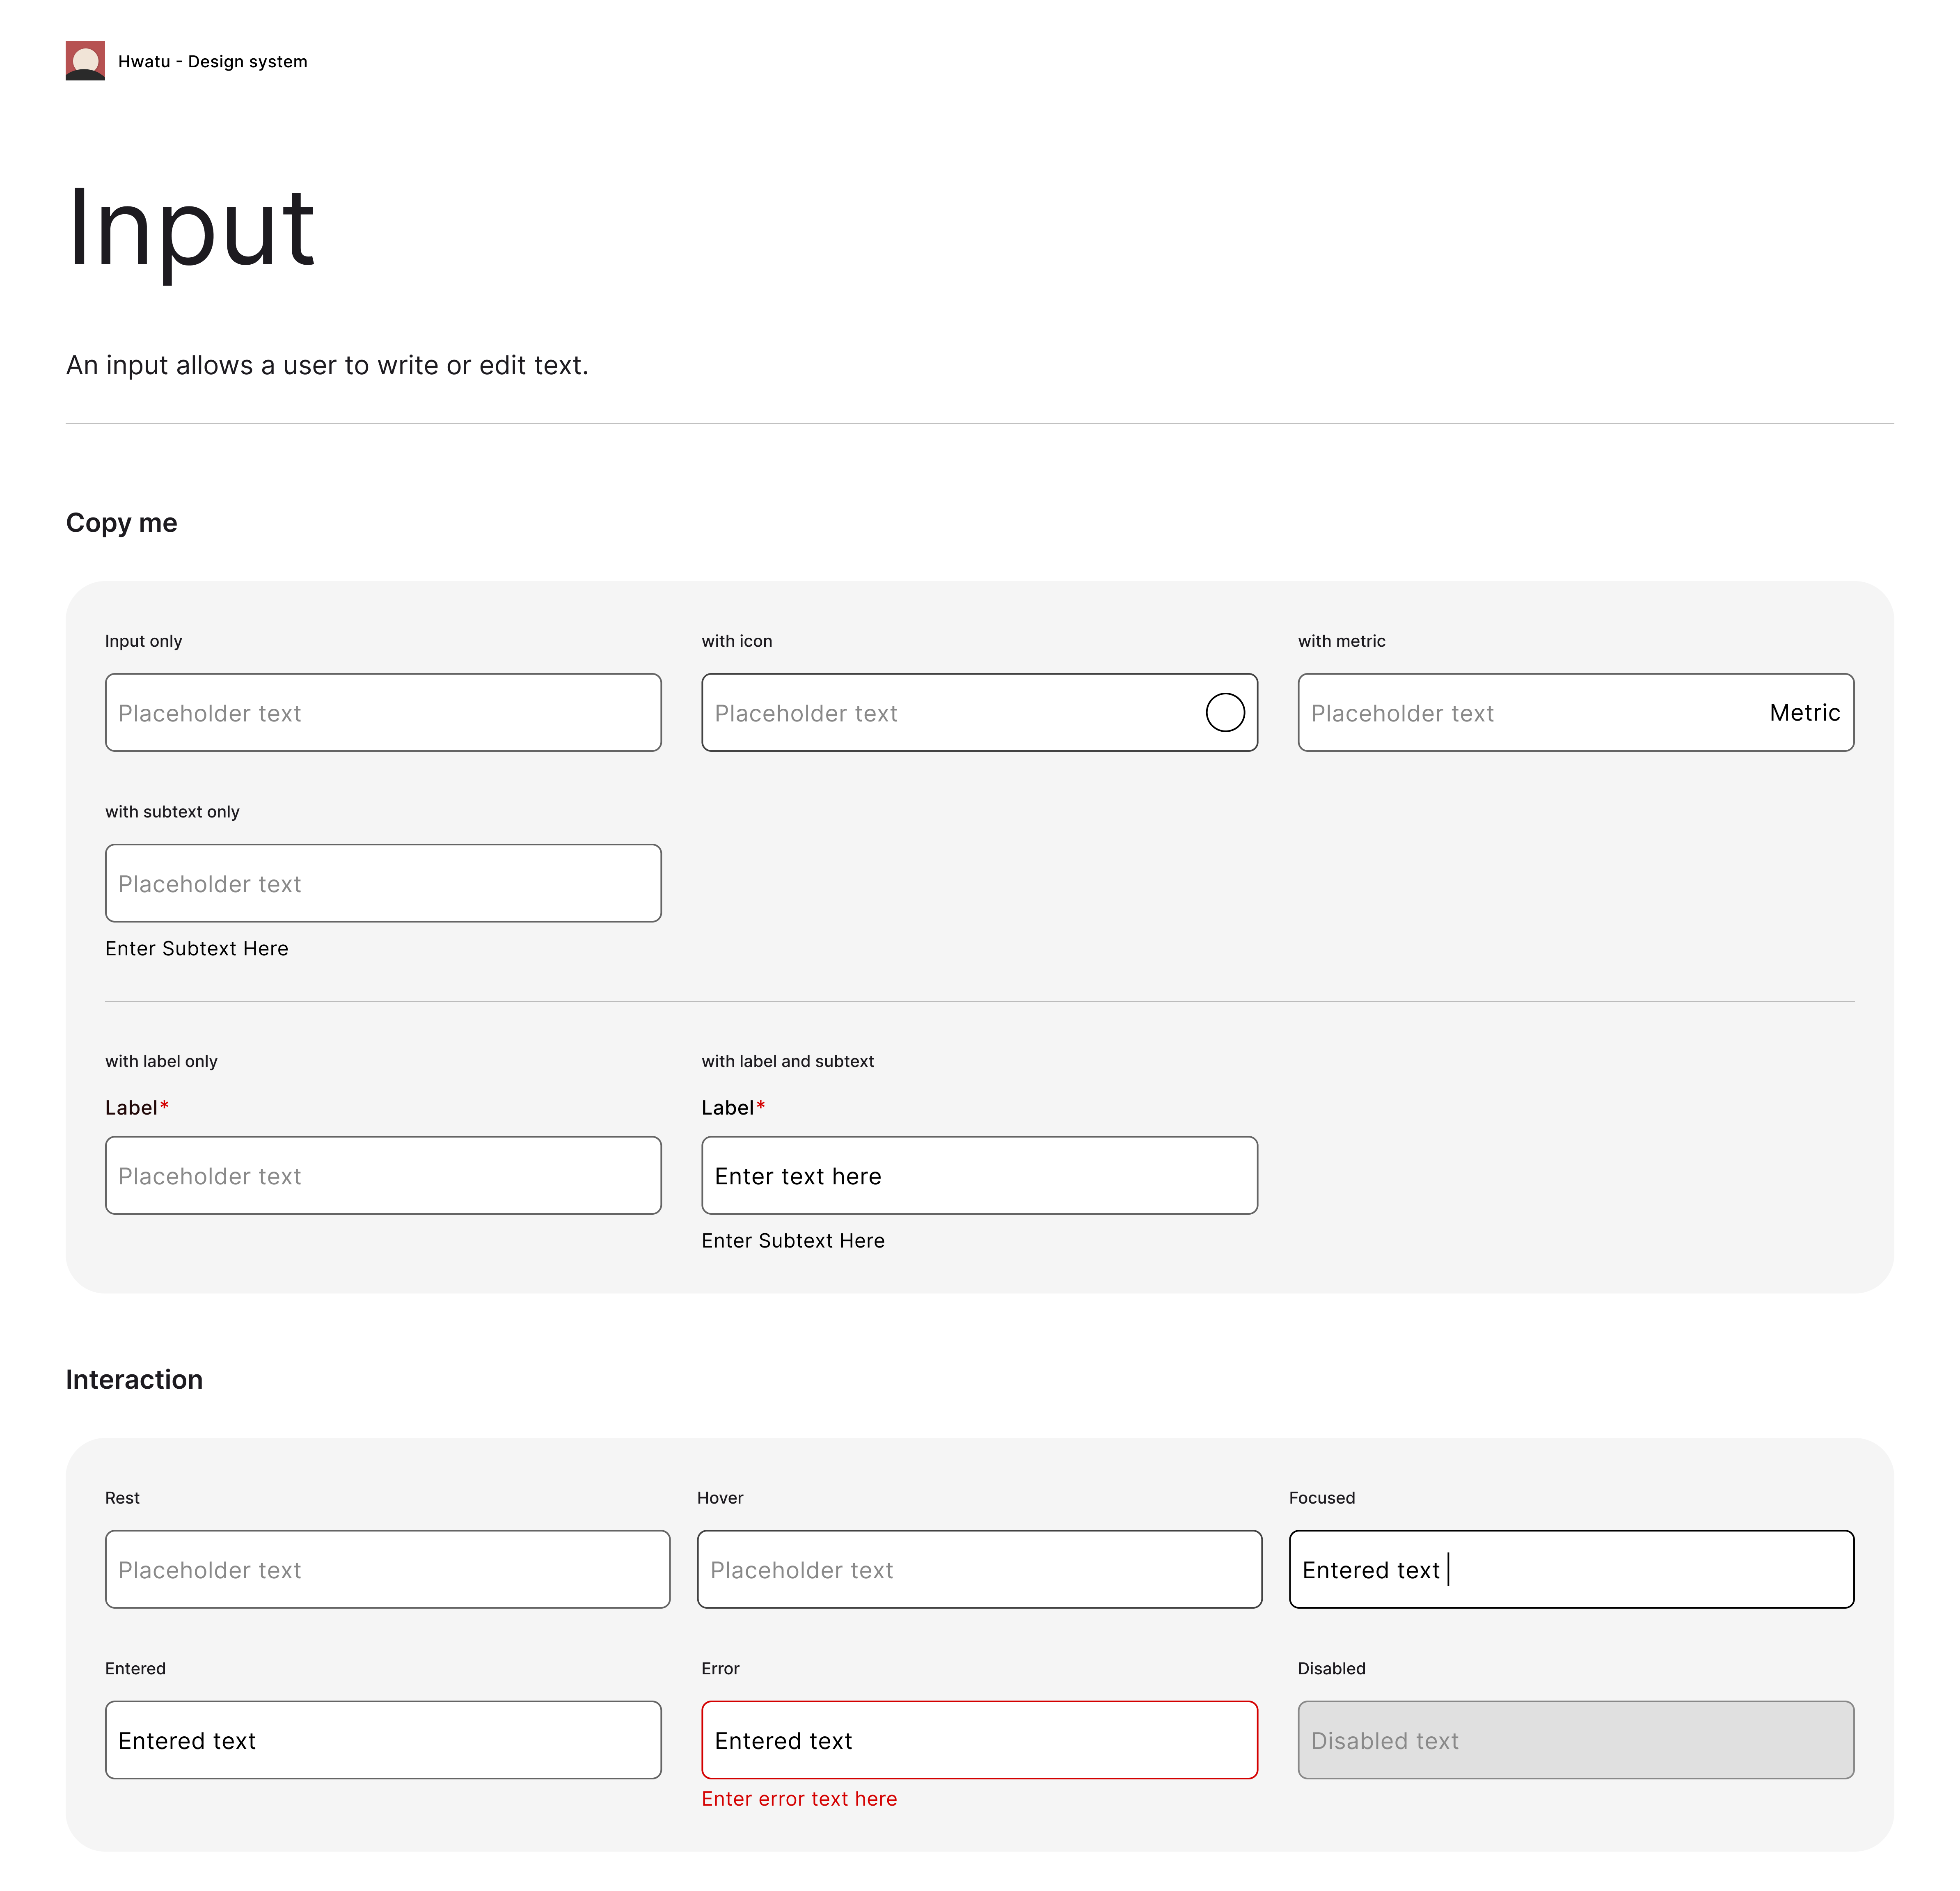
Task: Click the 'Interaction' section heading
Action: pyautogui.click(x=134, y=1380)
